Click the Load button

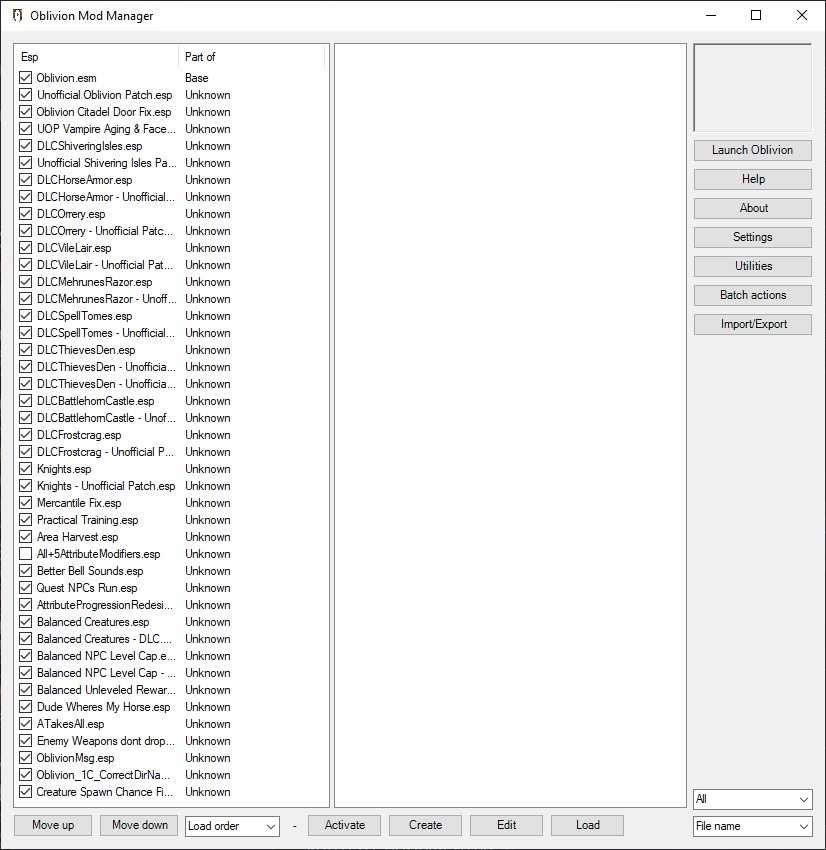588,825
